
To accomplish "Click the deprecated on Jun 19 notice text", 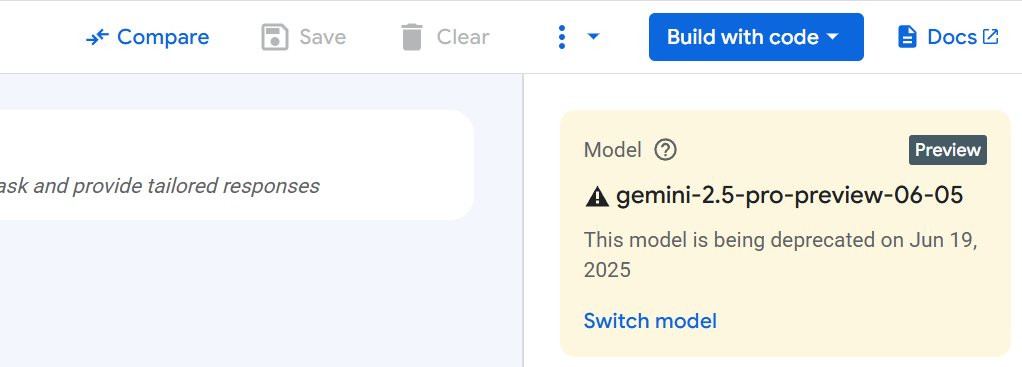I will (780, 254).
